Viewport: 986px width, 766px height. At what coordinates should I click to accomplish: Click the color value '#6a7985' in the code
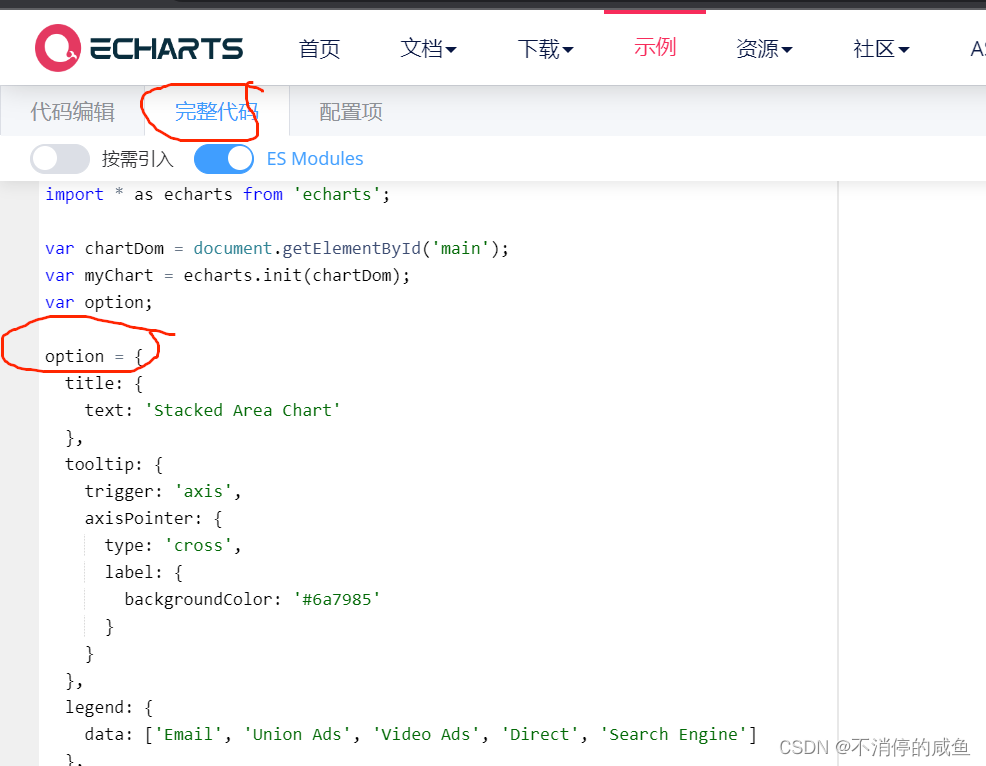point(337,598)
